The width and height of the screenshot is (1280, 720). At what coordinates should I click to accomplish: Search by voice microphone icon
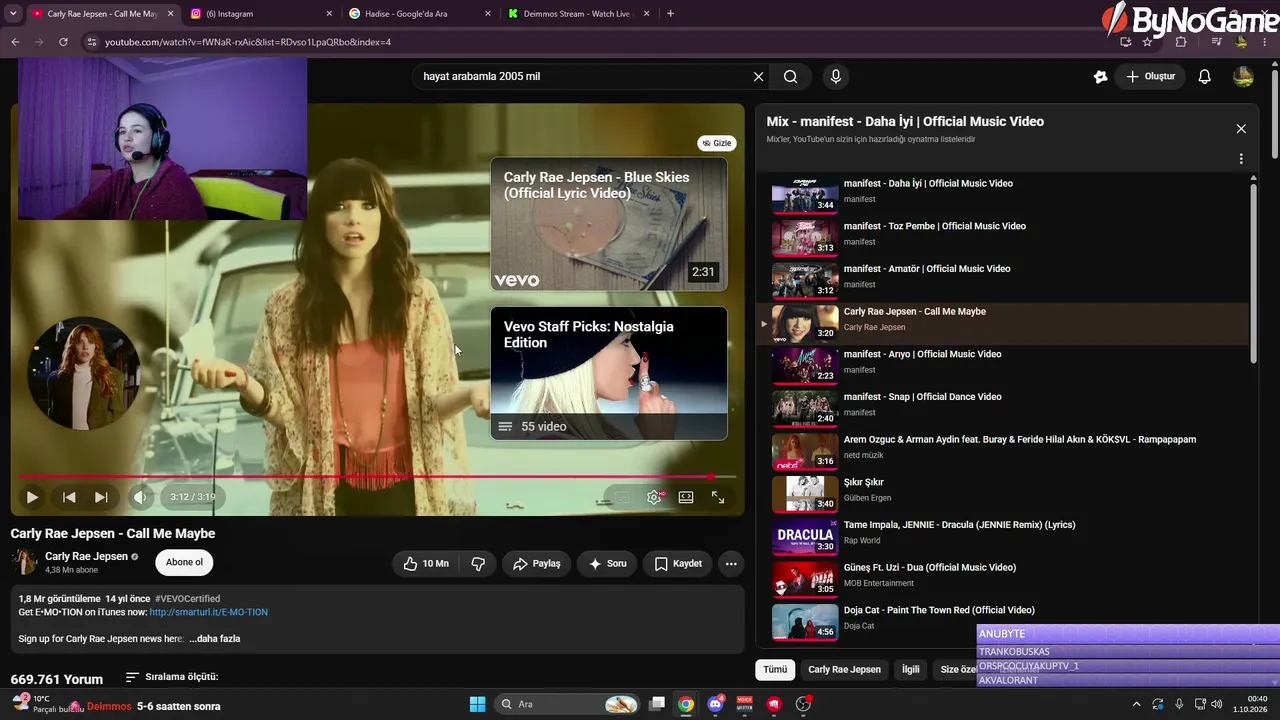836,76
